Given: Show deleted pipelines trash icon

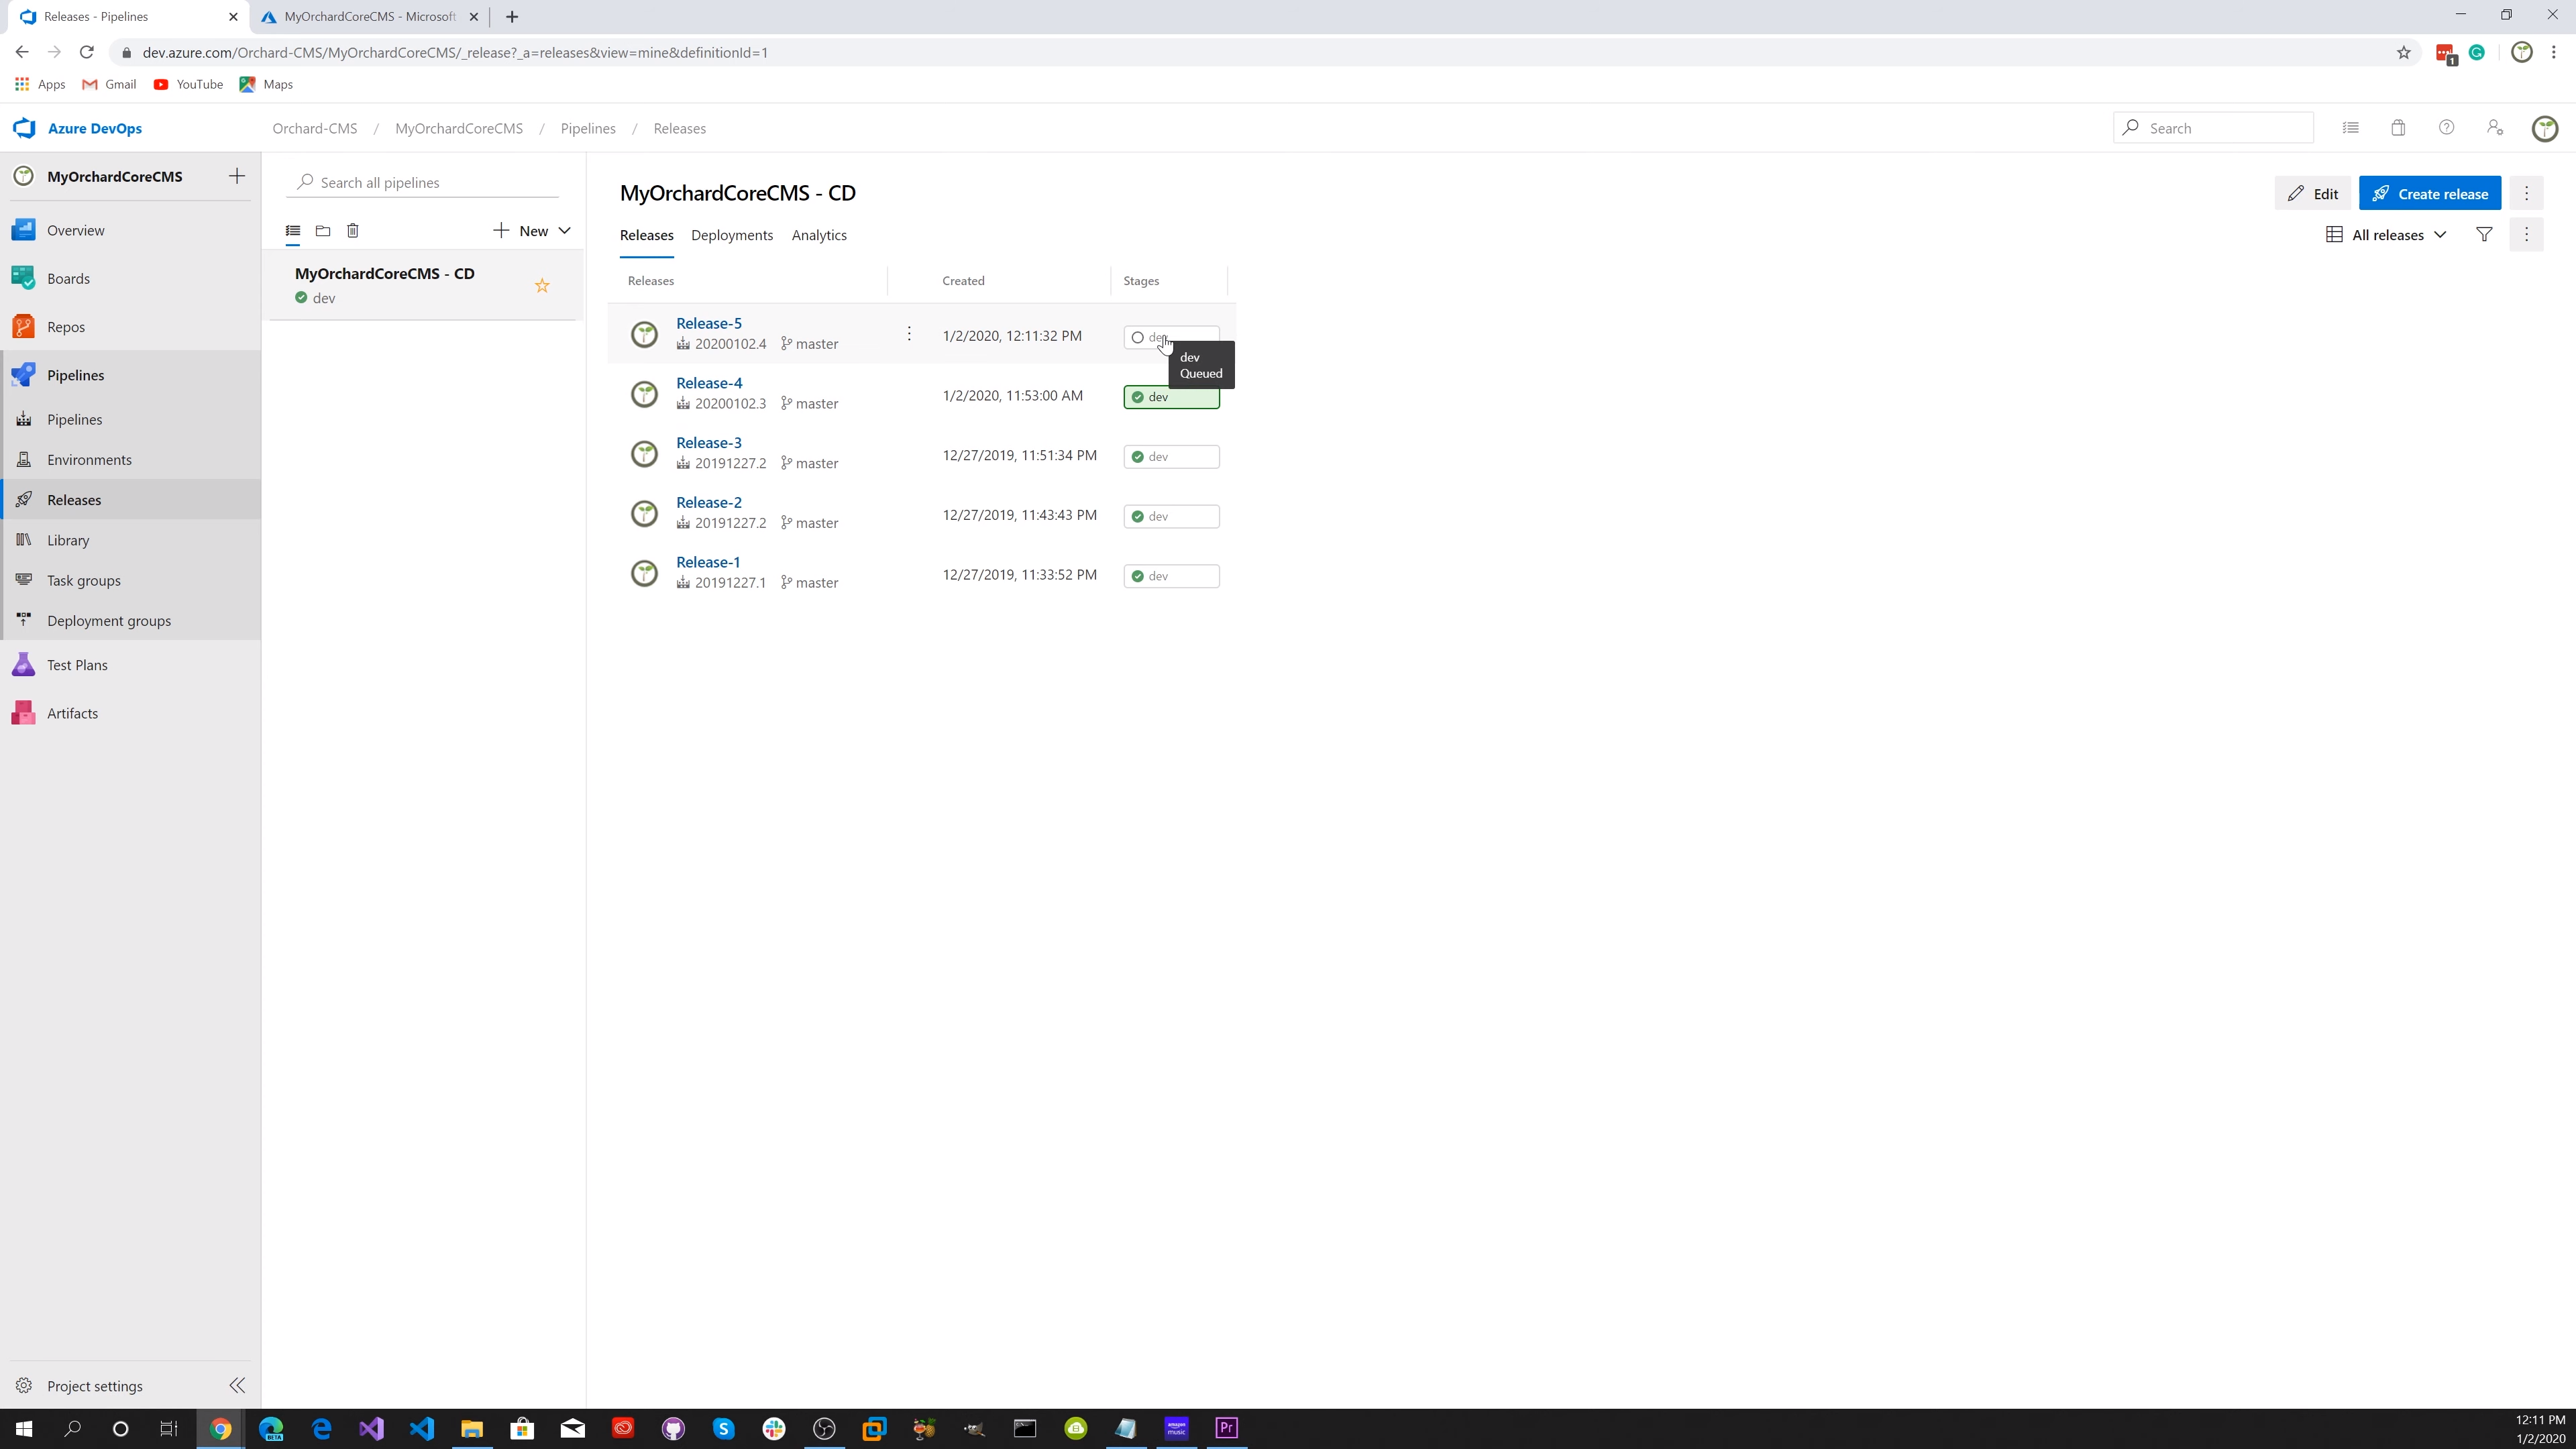Looking at the screenshot, I should (353, 231).
